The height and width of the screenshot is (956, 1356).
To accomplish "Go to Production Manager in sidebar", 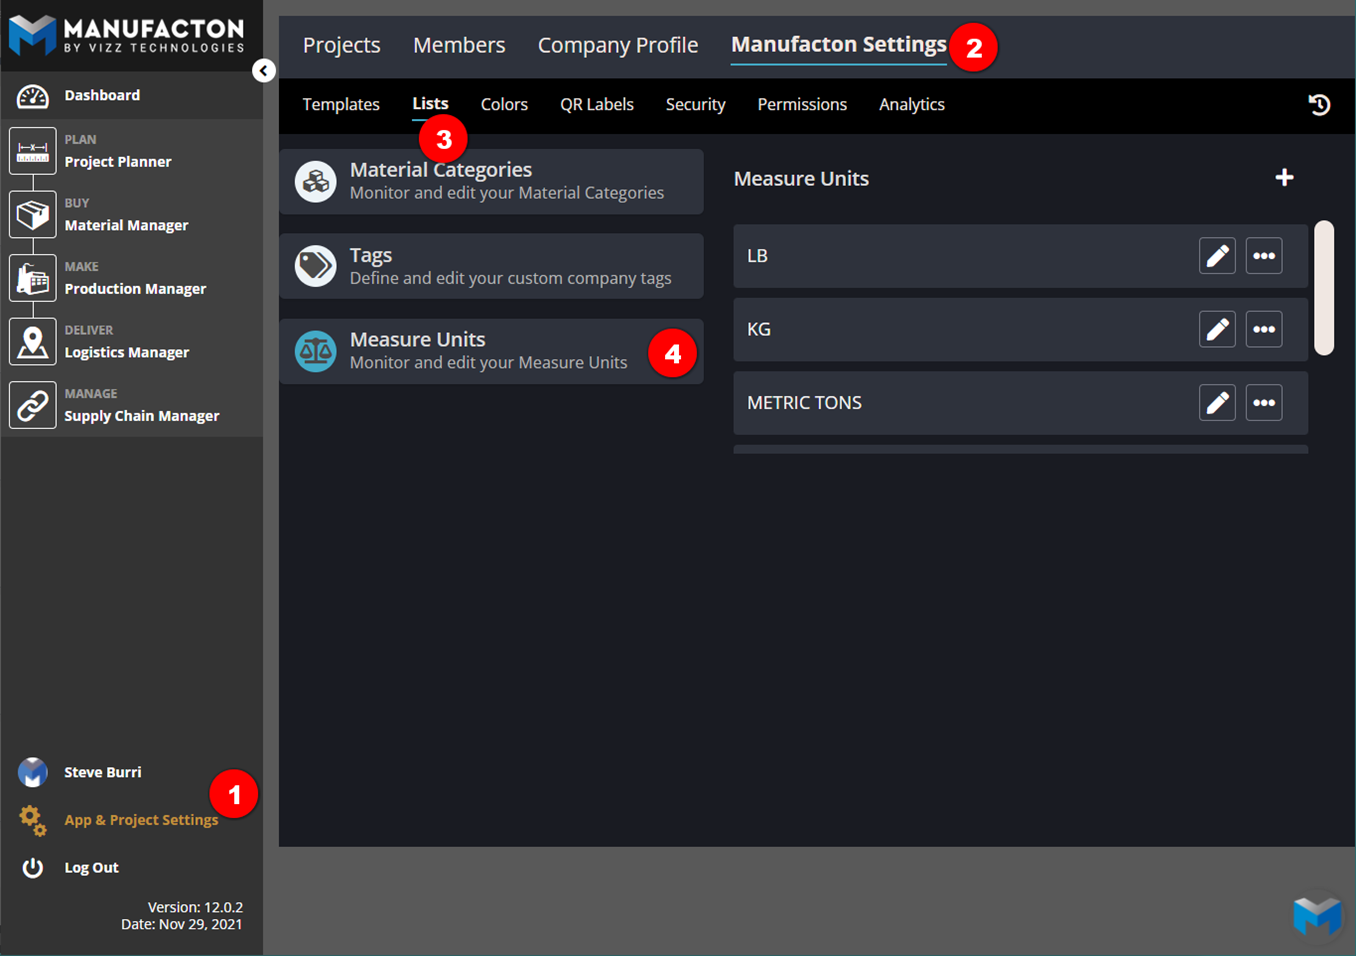I will pyautogui.click(x=135, y=288).
